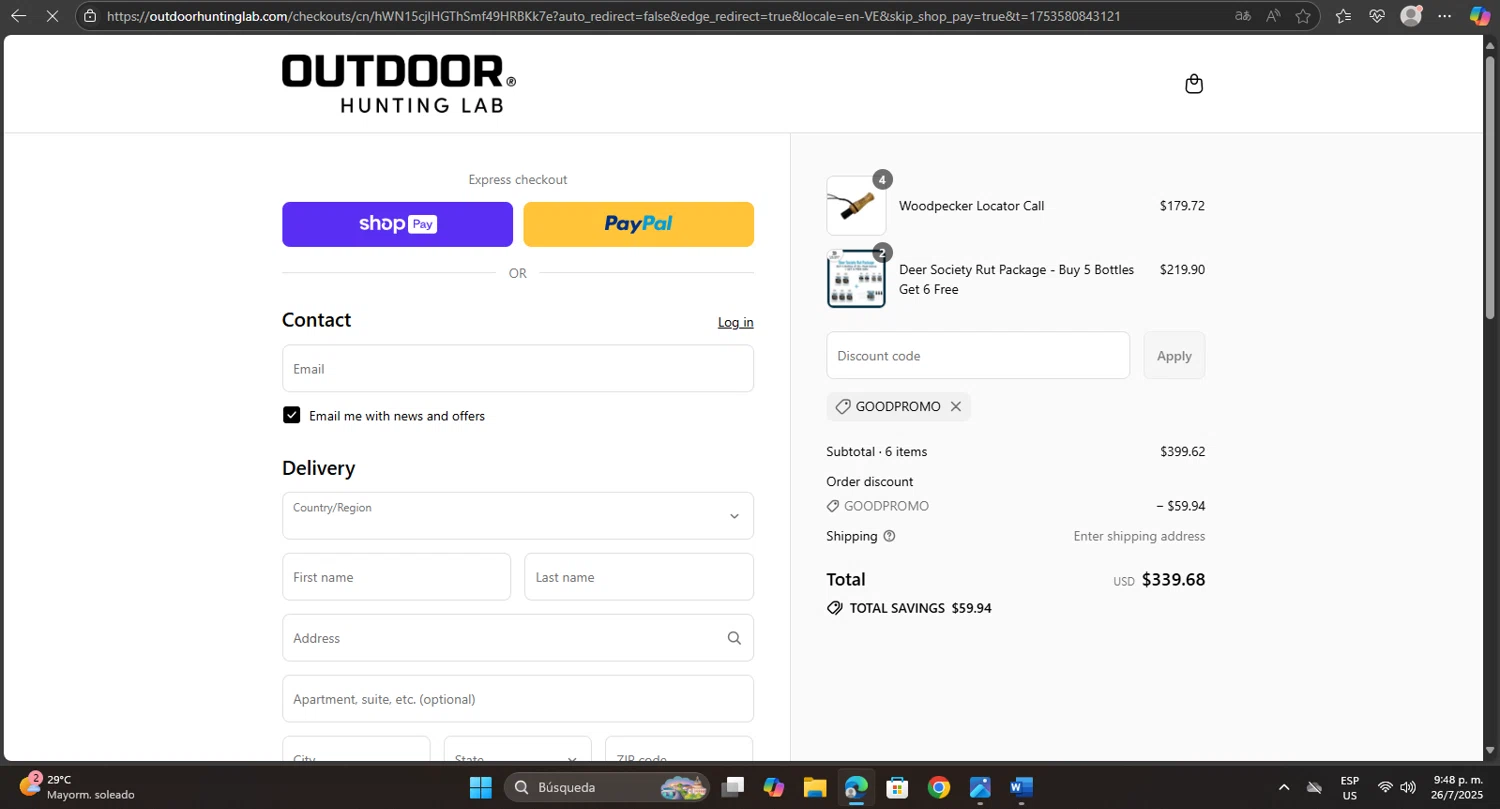The image size is (1500, 809).
Task: Open the browser profile avatar
Action: pyautogui.click(x=1411, y=16)
